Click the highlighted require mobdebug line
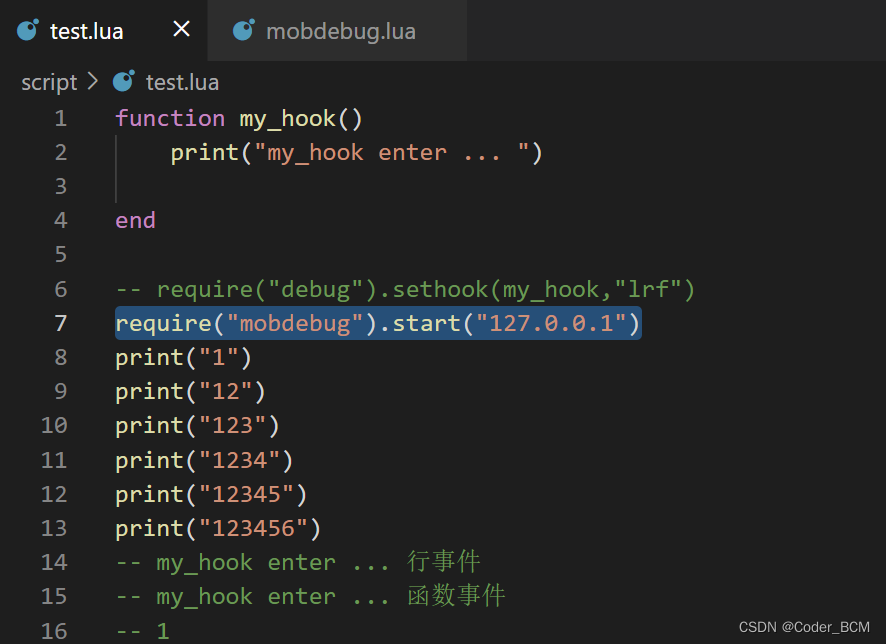886x644 pixels. point(377,323)
